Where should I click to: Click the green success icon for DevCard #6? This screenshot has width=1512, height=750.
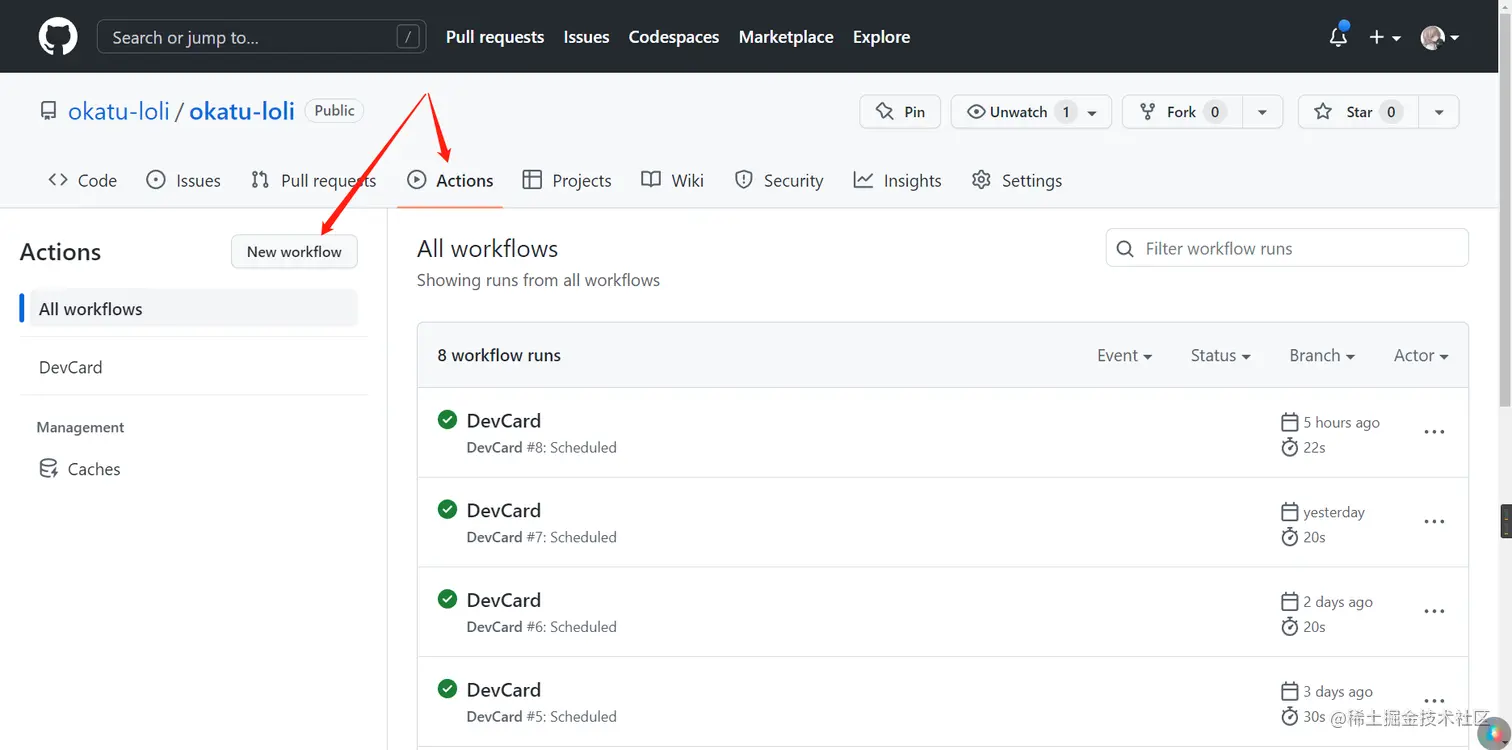[x=448, y=599]
